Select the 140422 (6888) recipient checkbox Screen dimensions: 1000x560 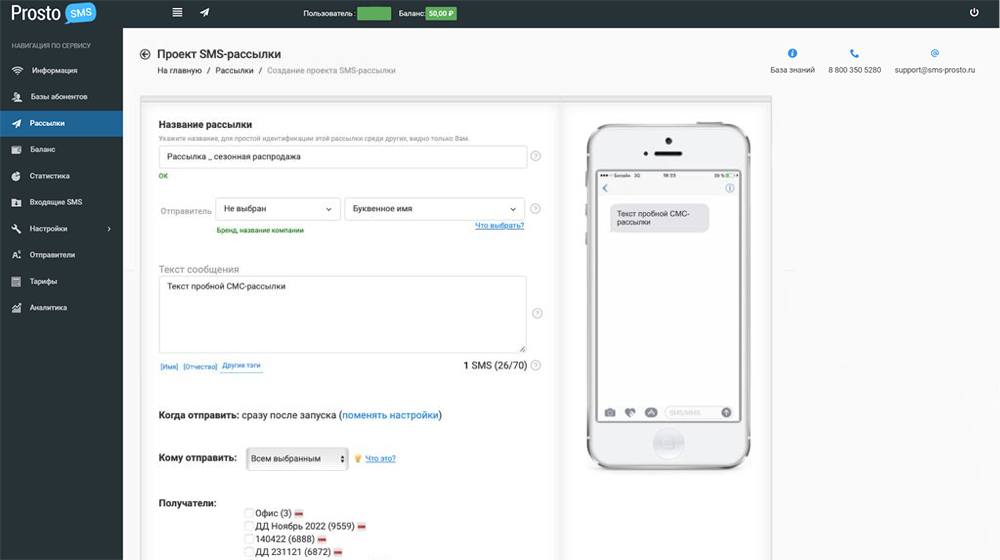pyautogui.click(x=249, y=538)
